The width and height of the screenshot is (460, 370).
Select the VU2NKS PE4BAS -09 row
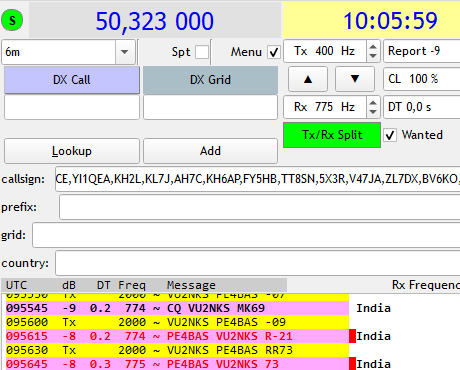177,322
